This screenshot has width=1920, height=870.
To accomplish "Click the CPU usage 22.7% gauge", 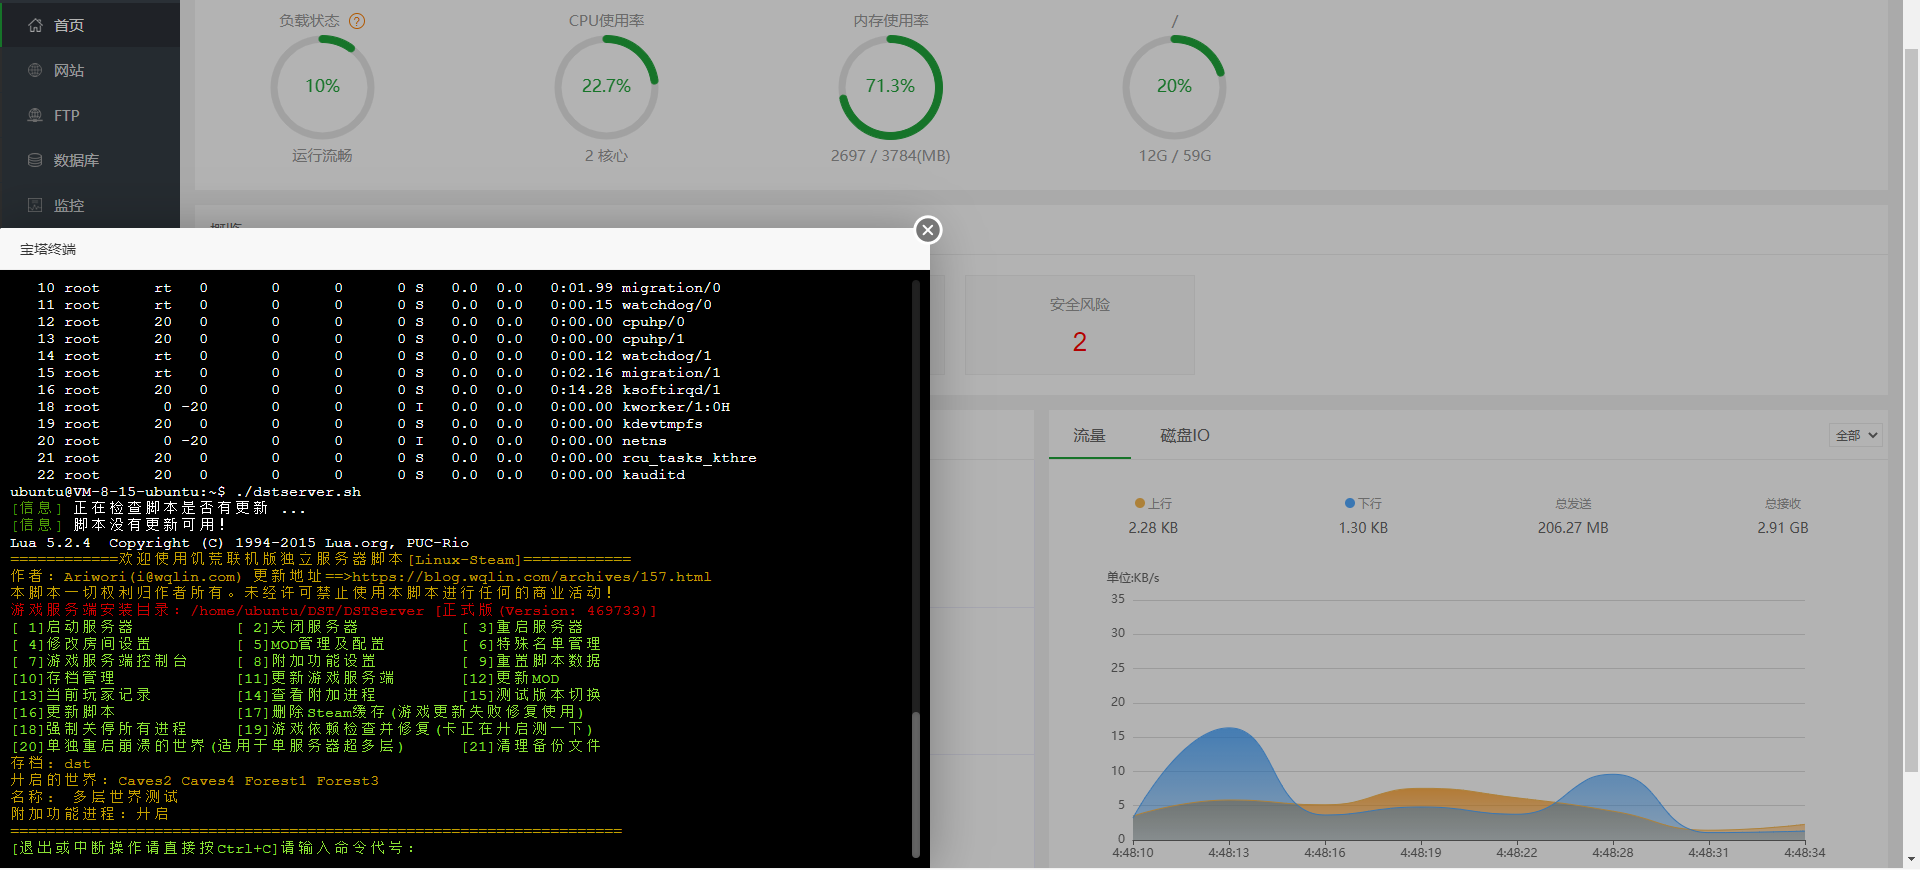I will click(606, 87).
